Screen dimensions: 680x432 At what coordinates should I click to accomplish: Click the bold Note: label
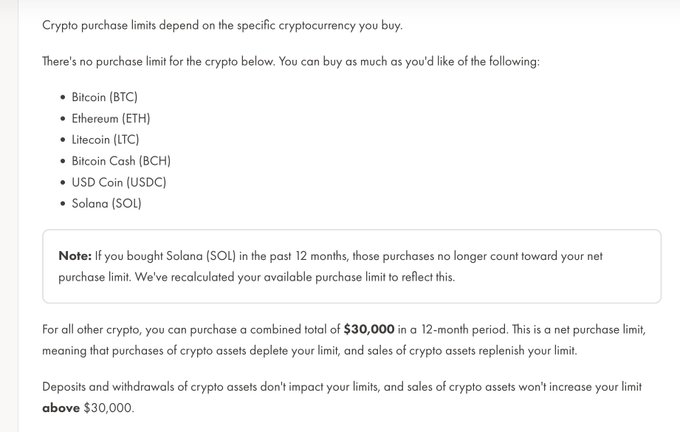click(x=75, y=256)
